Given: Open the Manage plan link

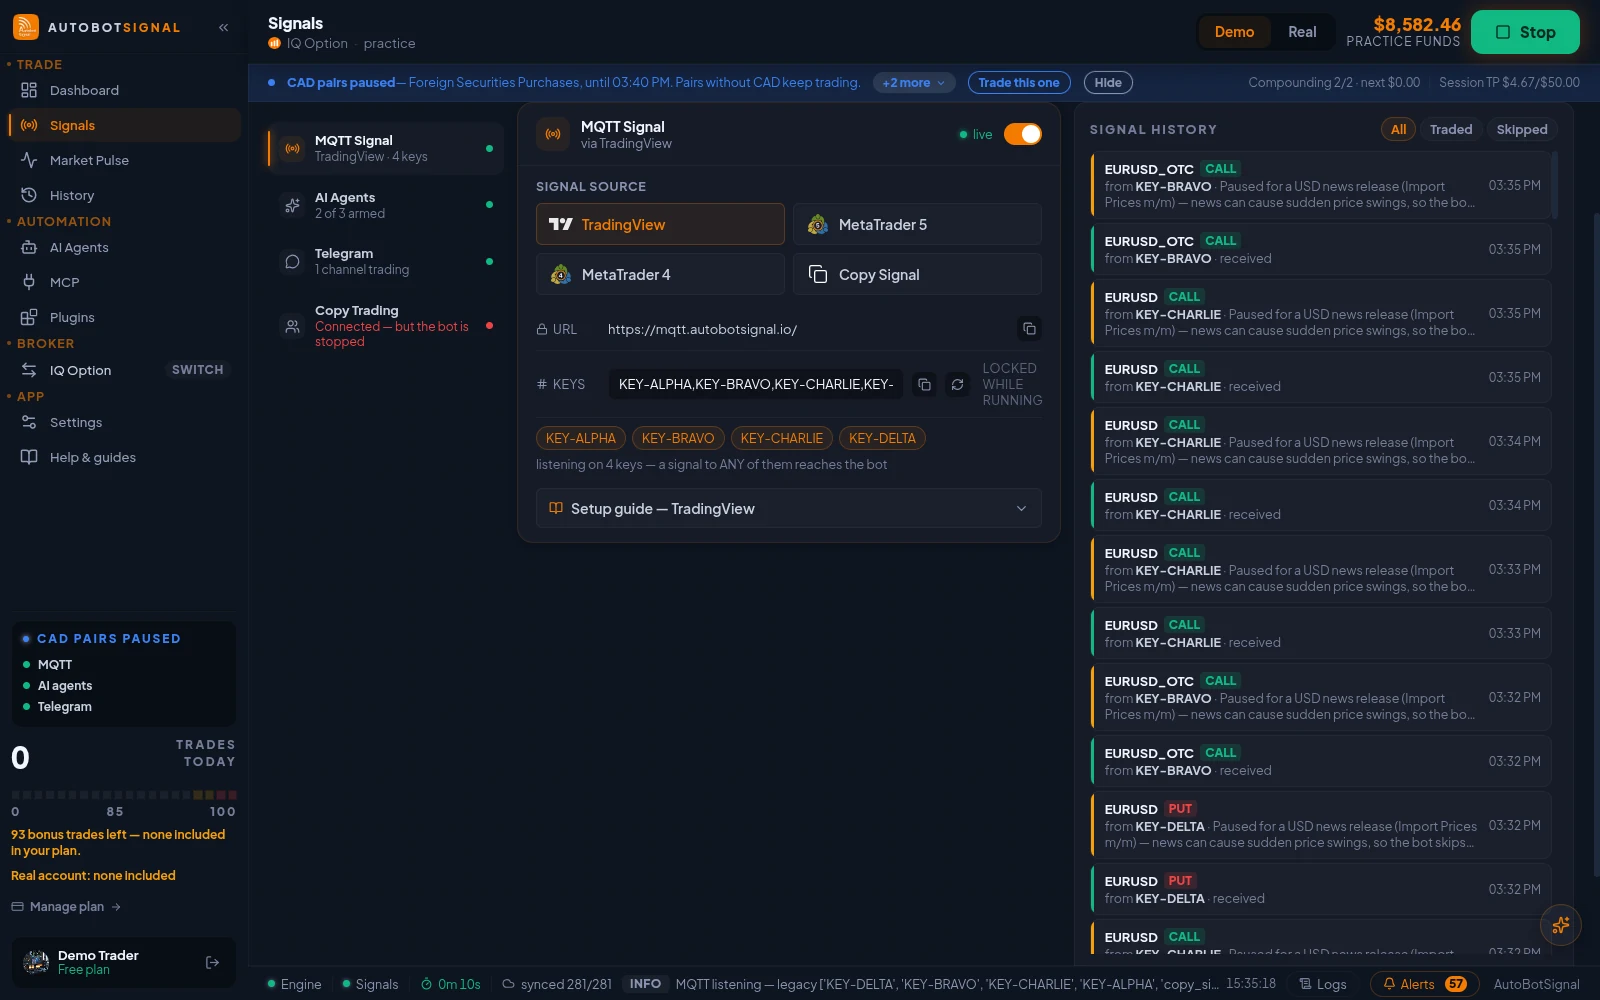Looking at the screenshot, I should (66, 907).
